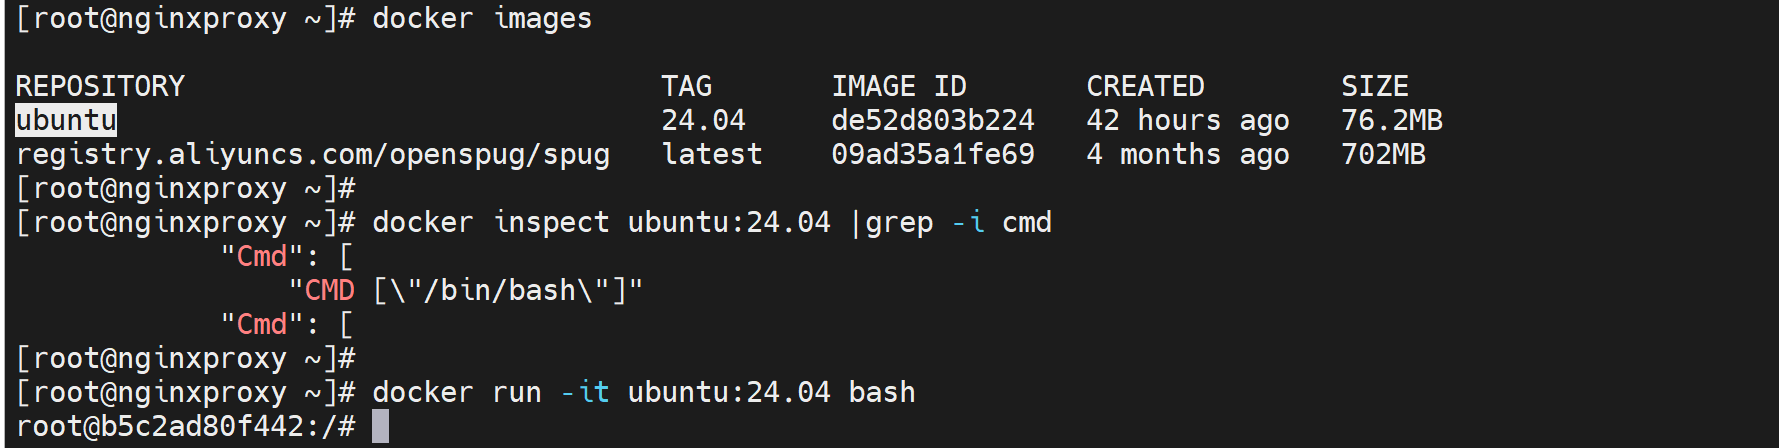Click the registry.aliyuncs.com/openspug/spug repository name

coord(313,155)
